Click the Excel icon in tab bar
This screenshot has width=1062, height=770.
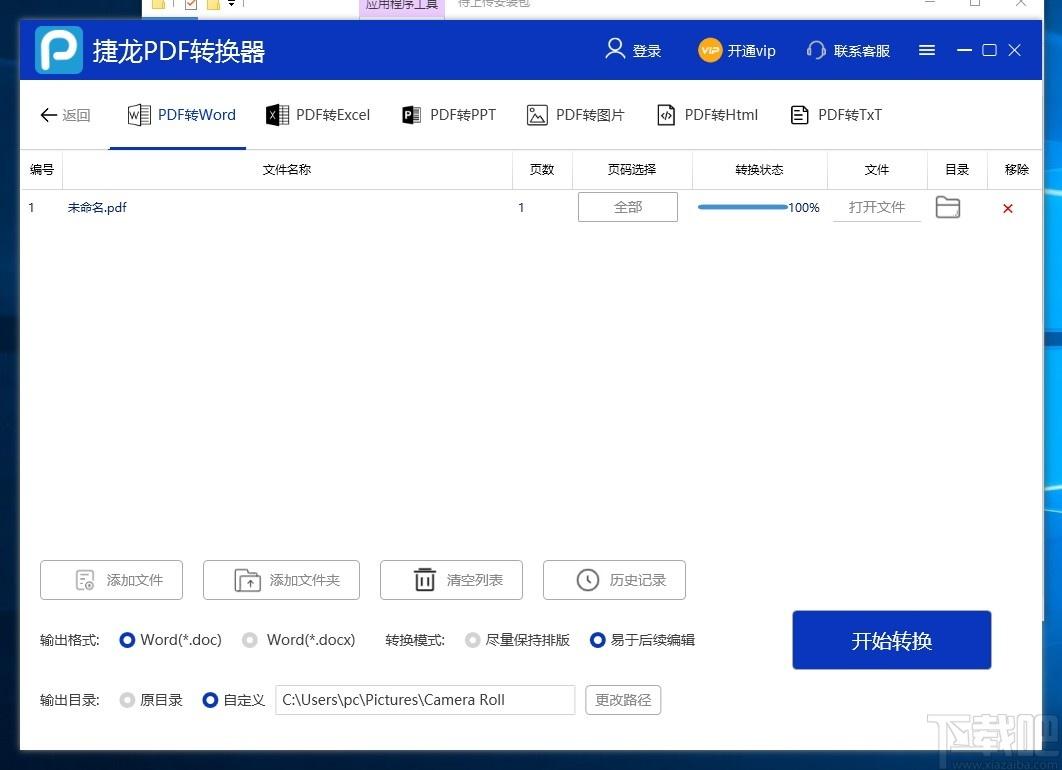click(277, 115)
